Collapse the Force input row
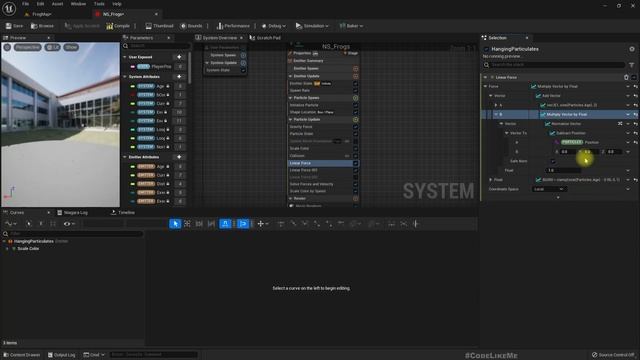This screenshot has height=360, width=640. coord(485,87)
